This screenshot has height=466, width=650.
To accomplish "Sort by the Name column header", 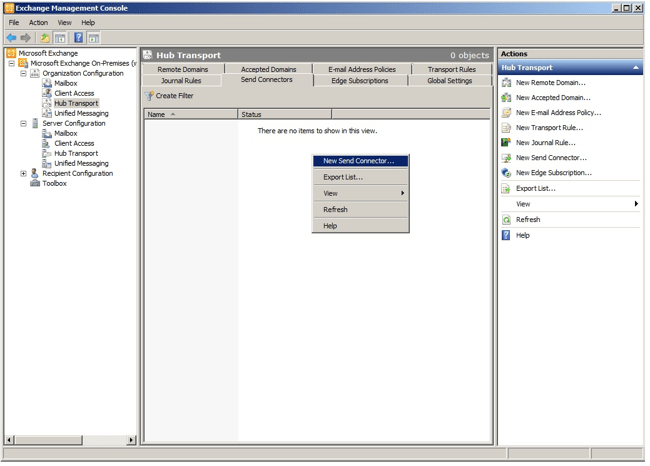I will tap(191, 114).
